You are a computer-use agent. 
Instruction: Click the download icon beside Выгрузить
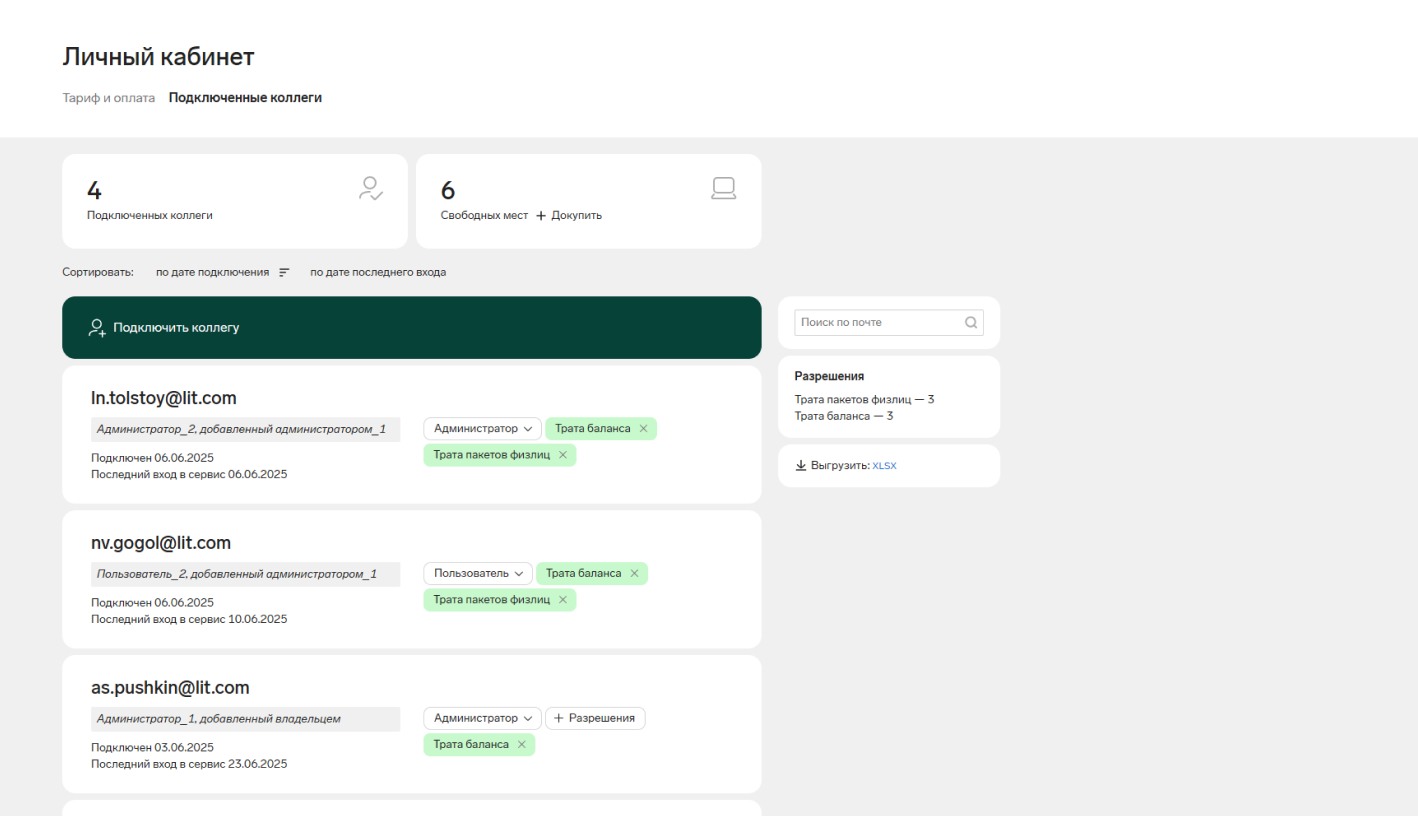pyautogui.click(x=801, y=465)
